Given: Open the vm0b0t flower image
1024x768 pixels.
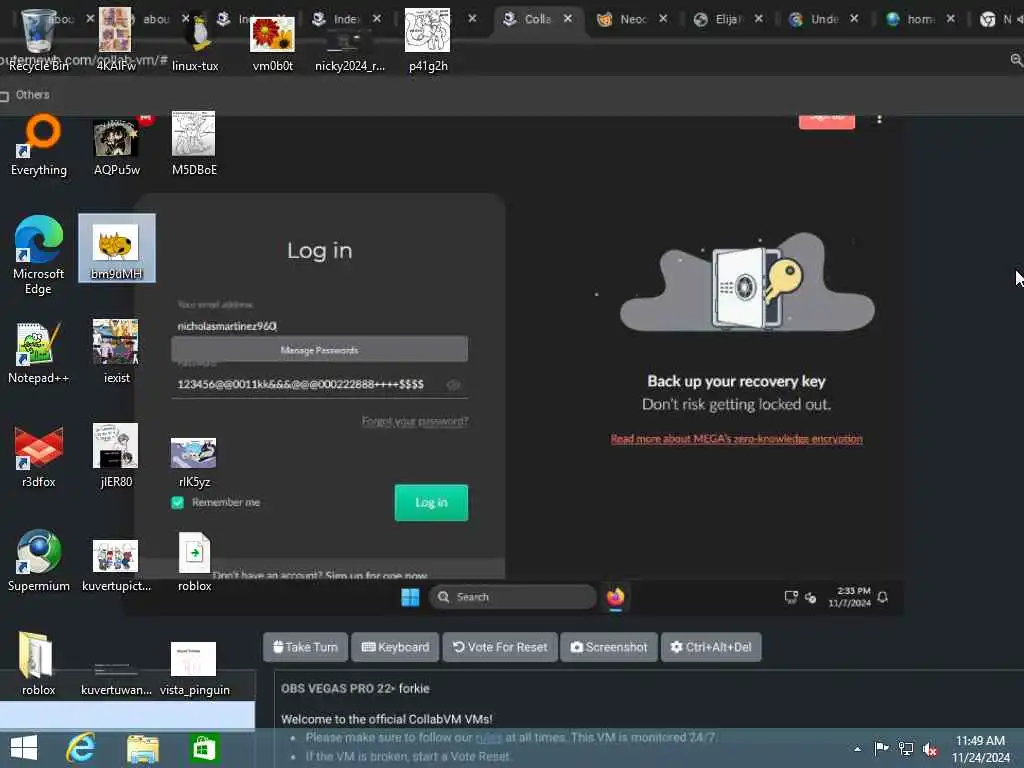Looking at the screenshot, I should (272, 40).
